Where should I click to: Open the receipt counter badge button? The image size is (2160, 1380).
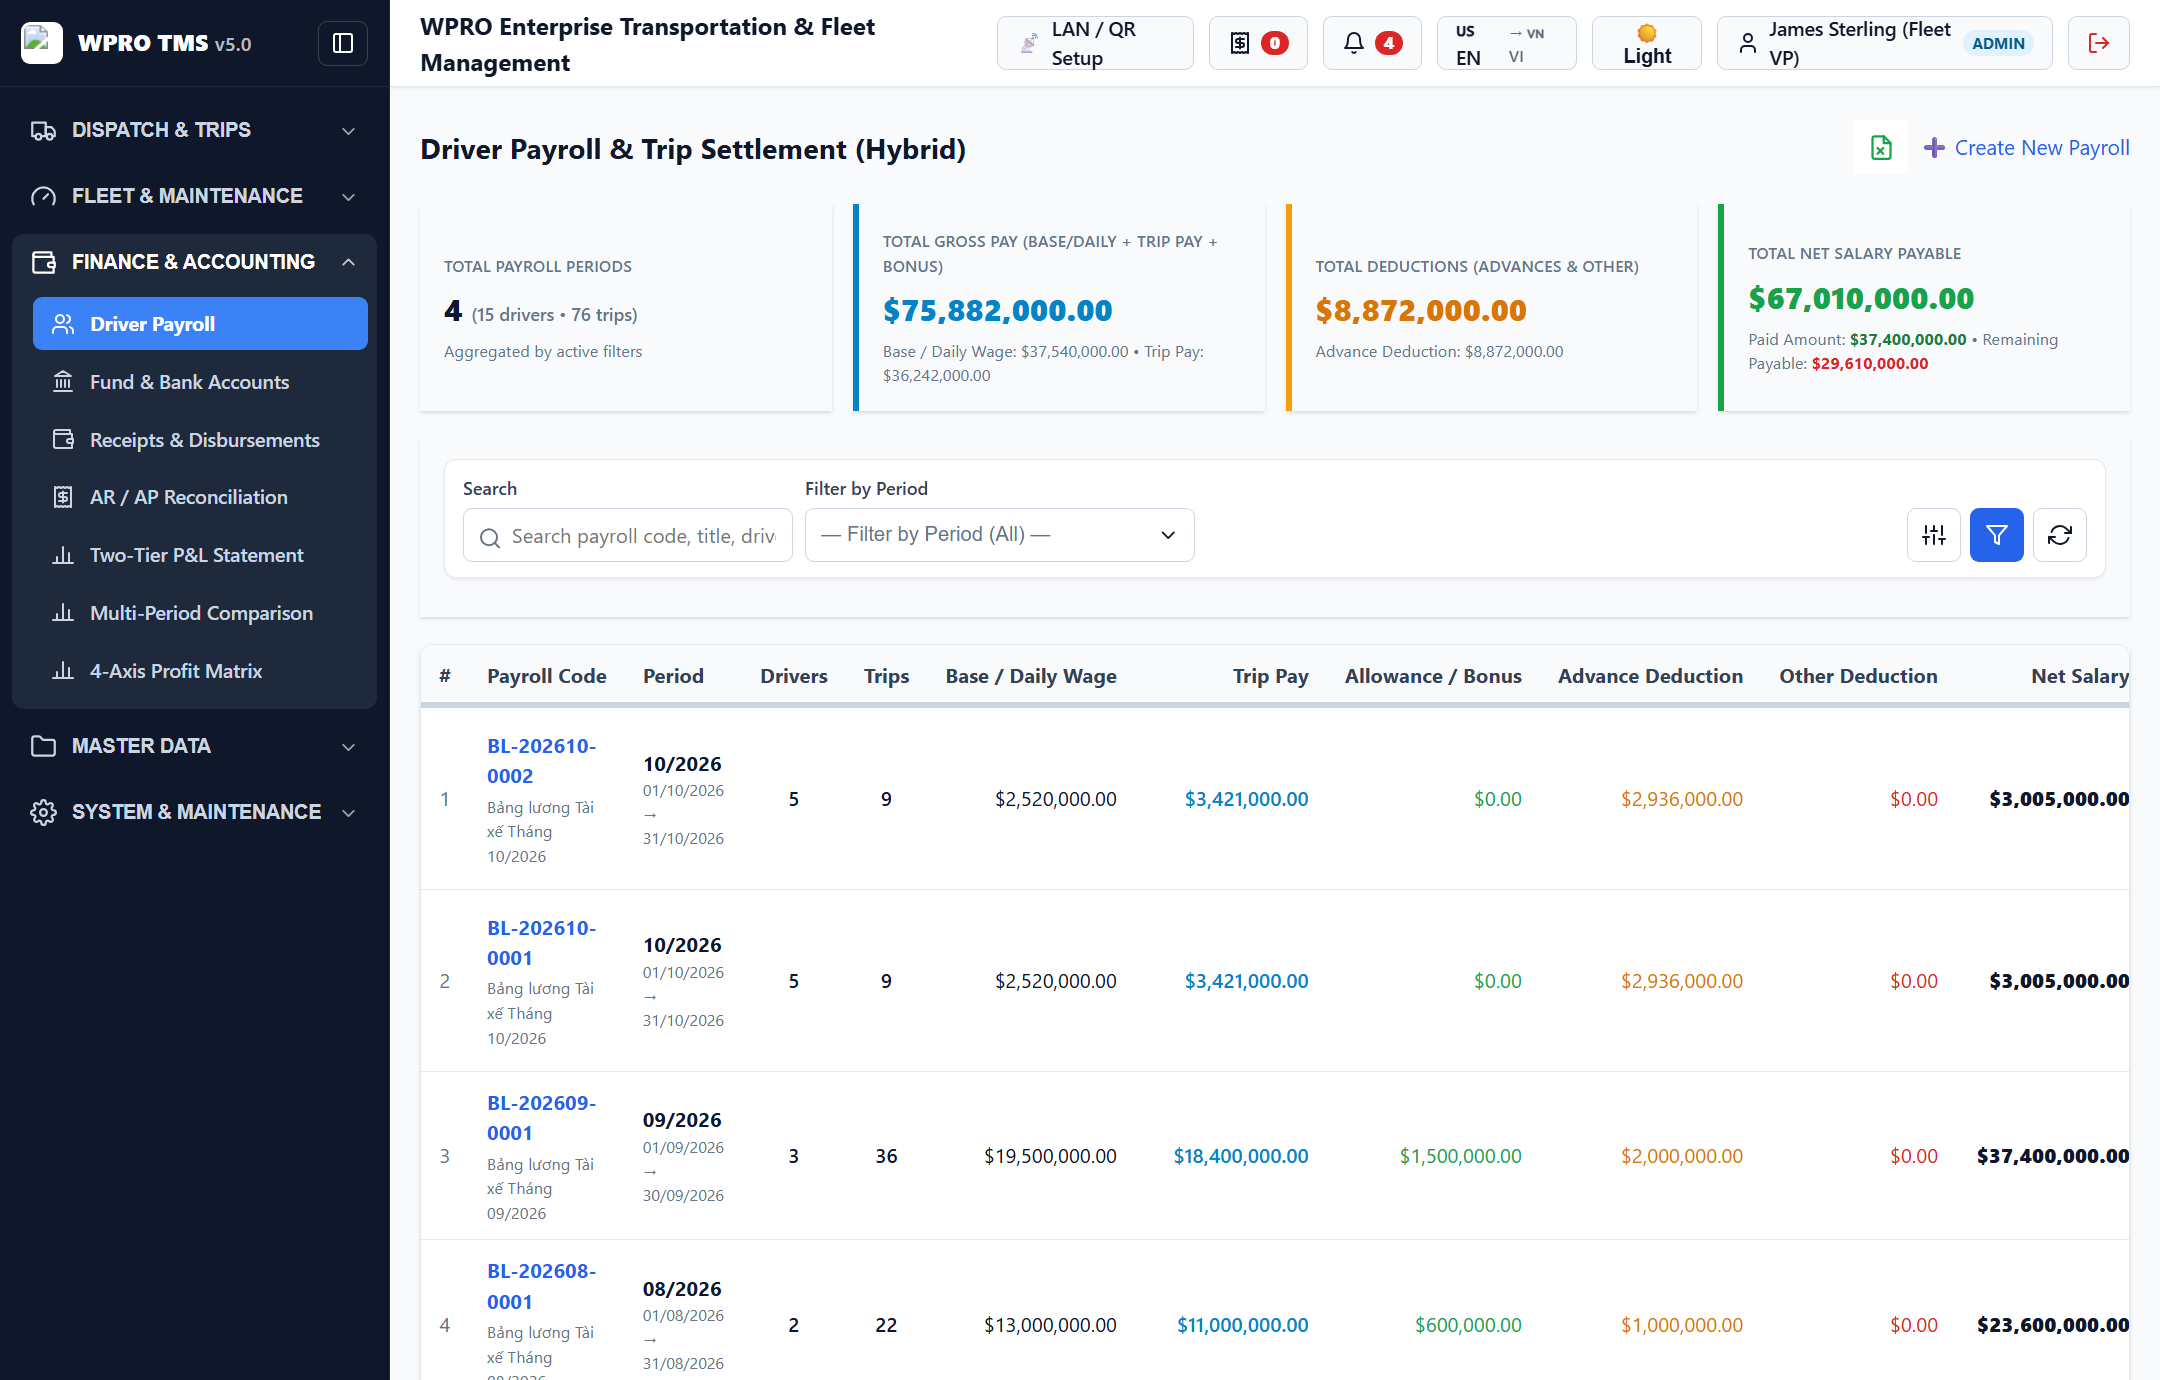click(1258, 43)
